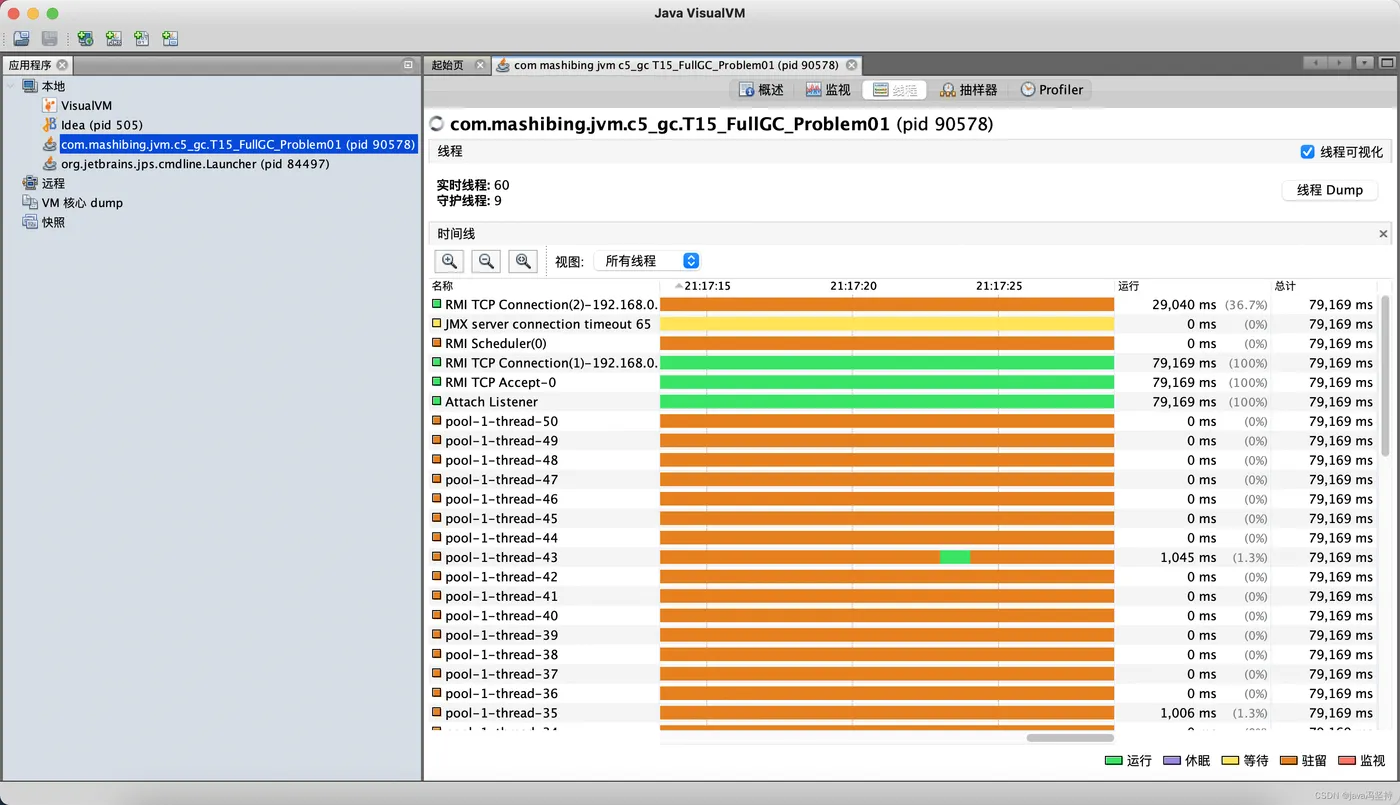Select com.mashibing.jvm.c5_gc.T15_FullGC_Problem01 in the tree

238,144
